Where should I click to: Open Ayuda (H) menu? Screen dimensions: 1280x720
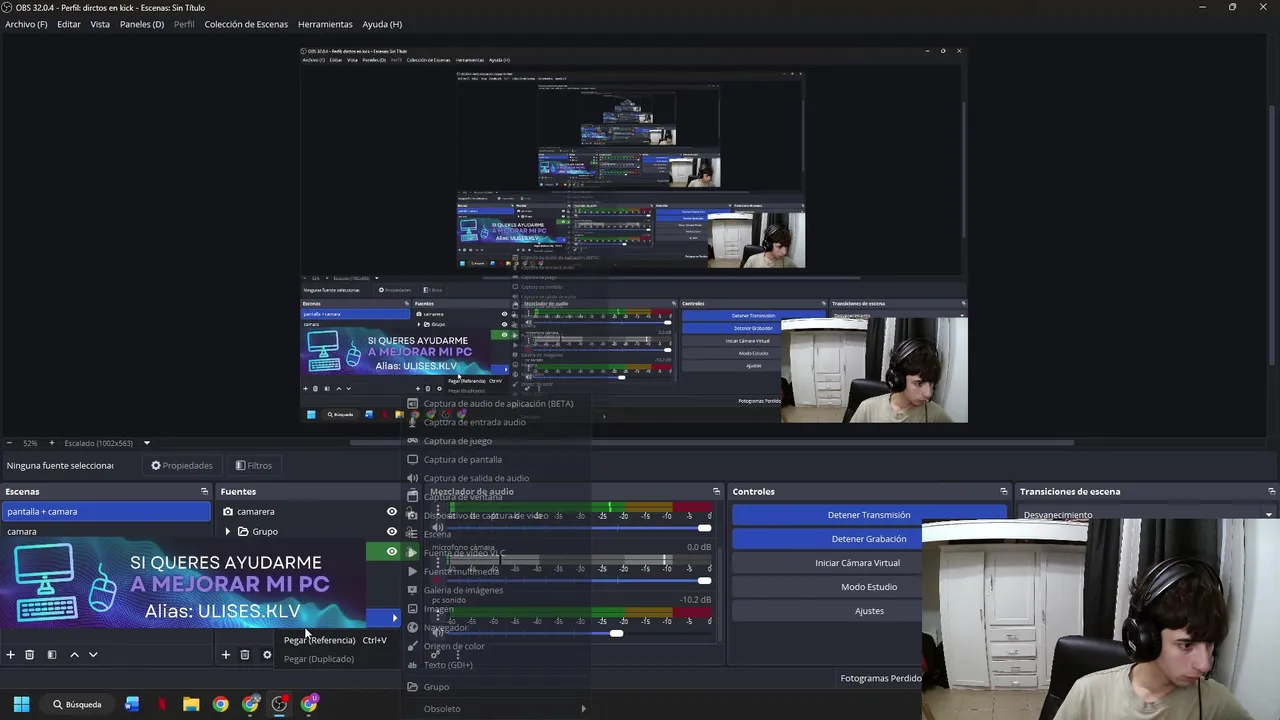382,24
